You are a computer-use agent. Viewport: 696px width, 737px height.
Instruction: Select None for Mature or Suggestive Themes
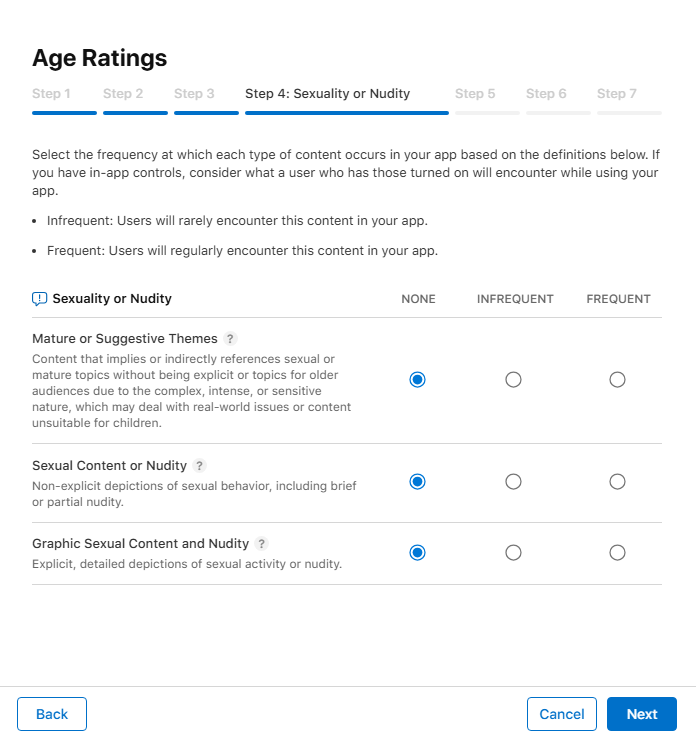coord(418,380)
